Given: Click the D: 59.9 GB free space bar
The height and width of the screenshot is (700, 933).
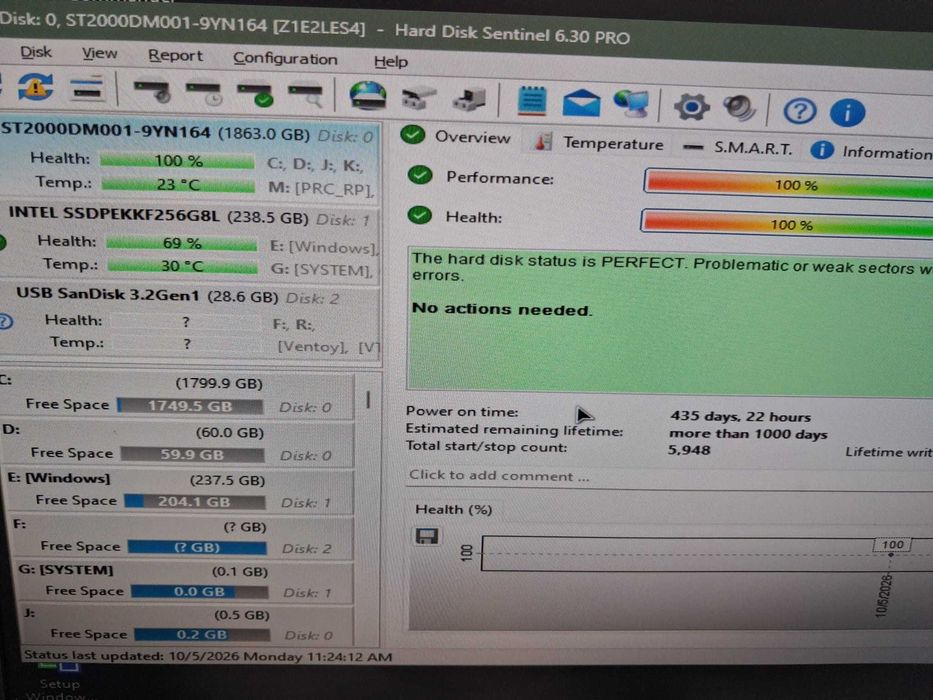Looking at the screenshot, I should point(193,455).
